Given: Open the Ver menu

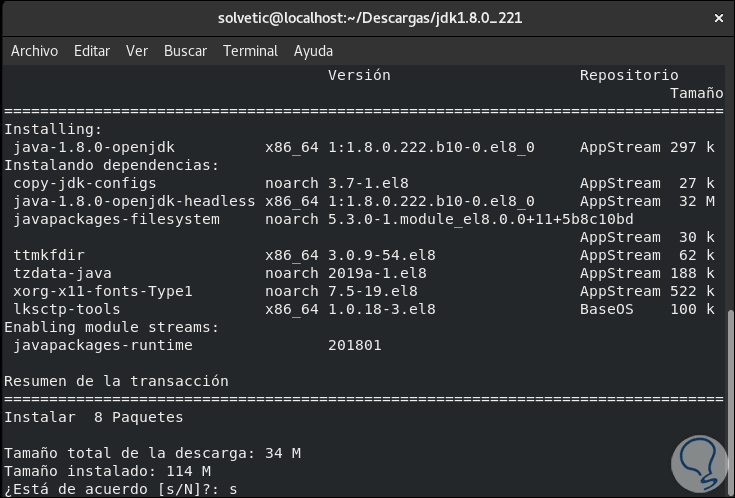Looking at the screenshot, I should tap(137, 51).
